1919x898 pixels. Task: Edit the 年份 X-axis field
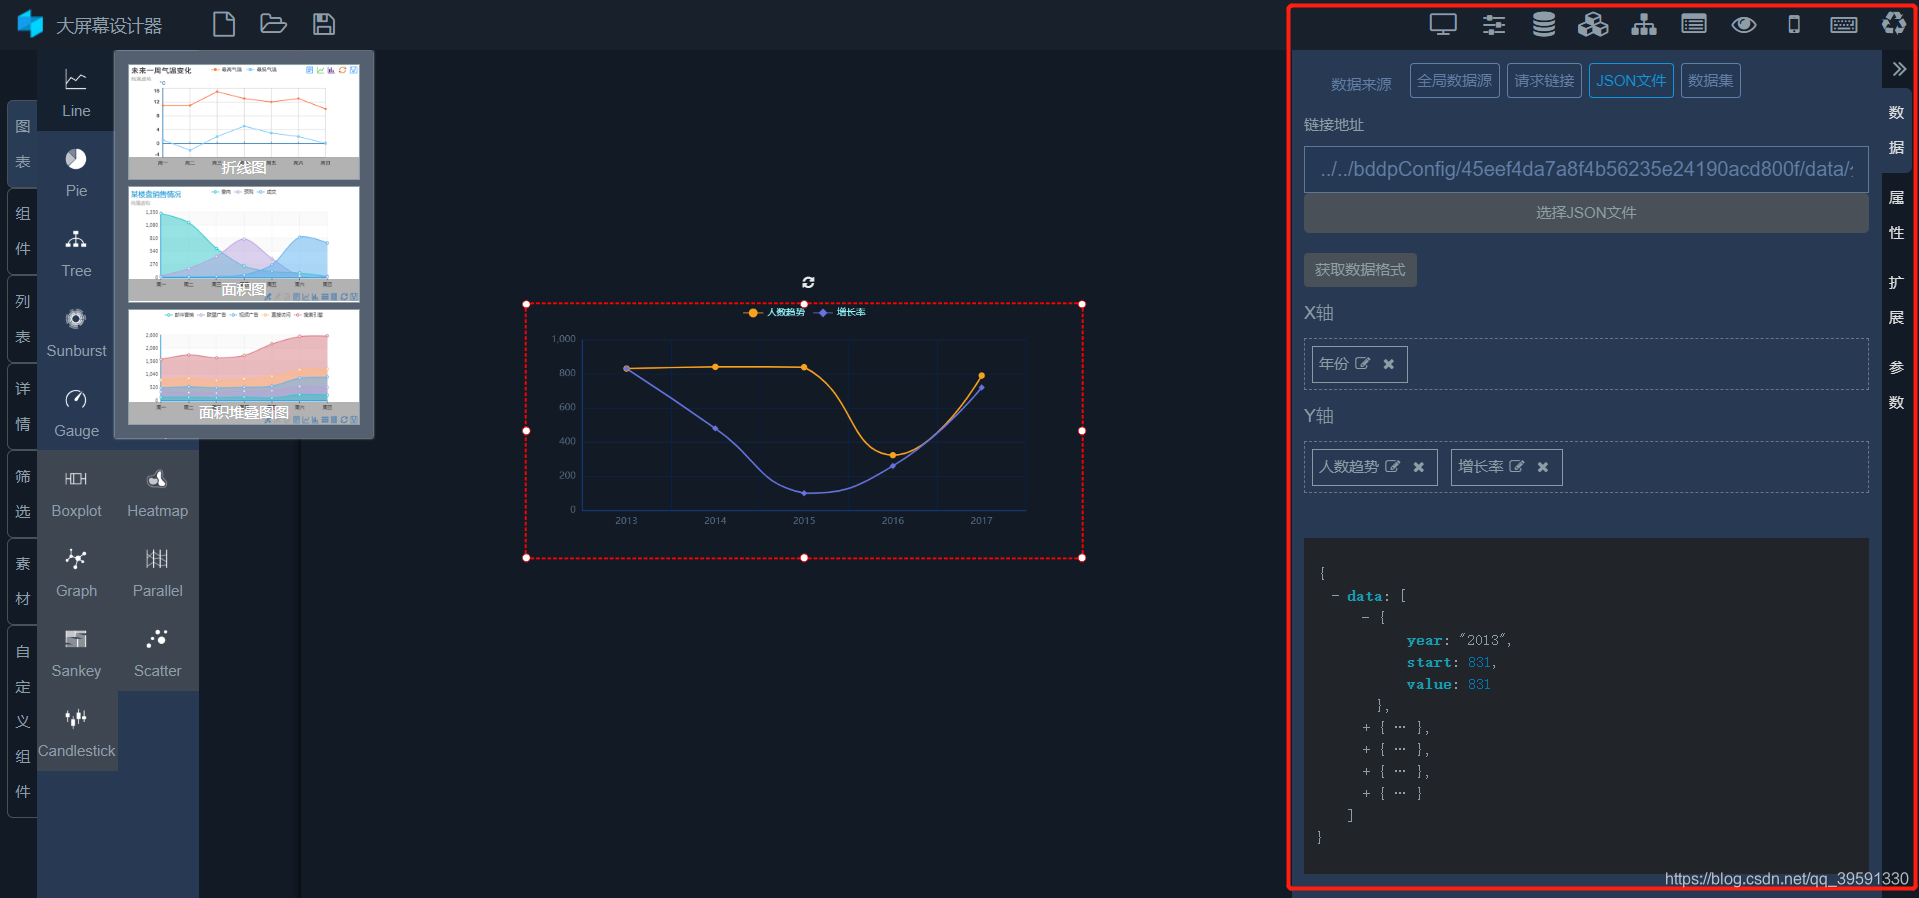pyautogui.click(x=1362, y=364)
